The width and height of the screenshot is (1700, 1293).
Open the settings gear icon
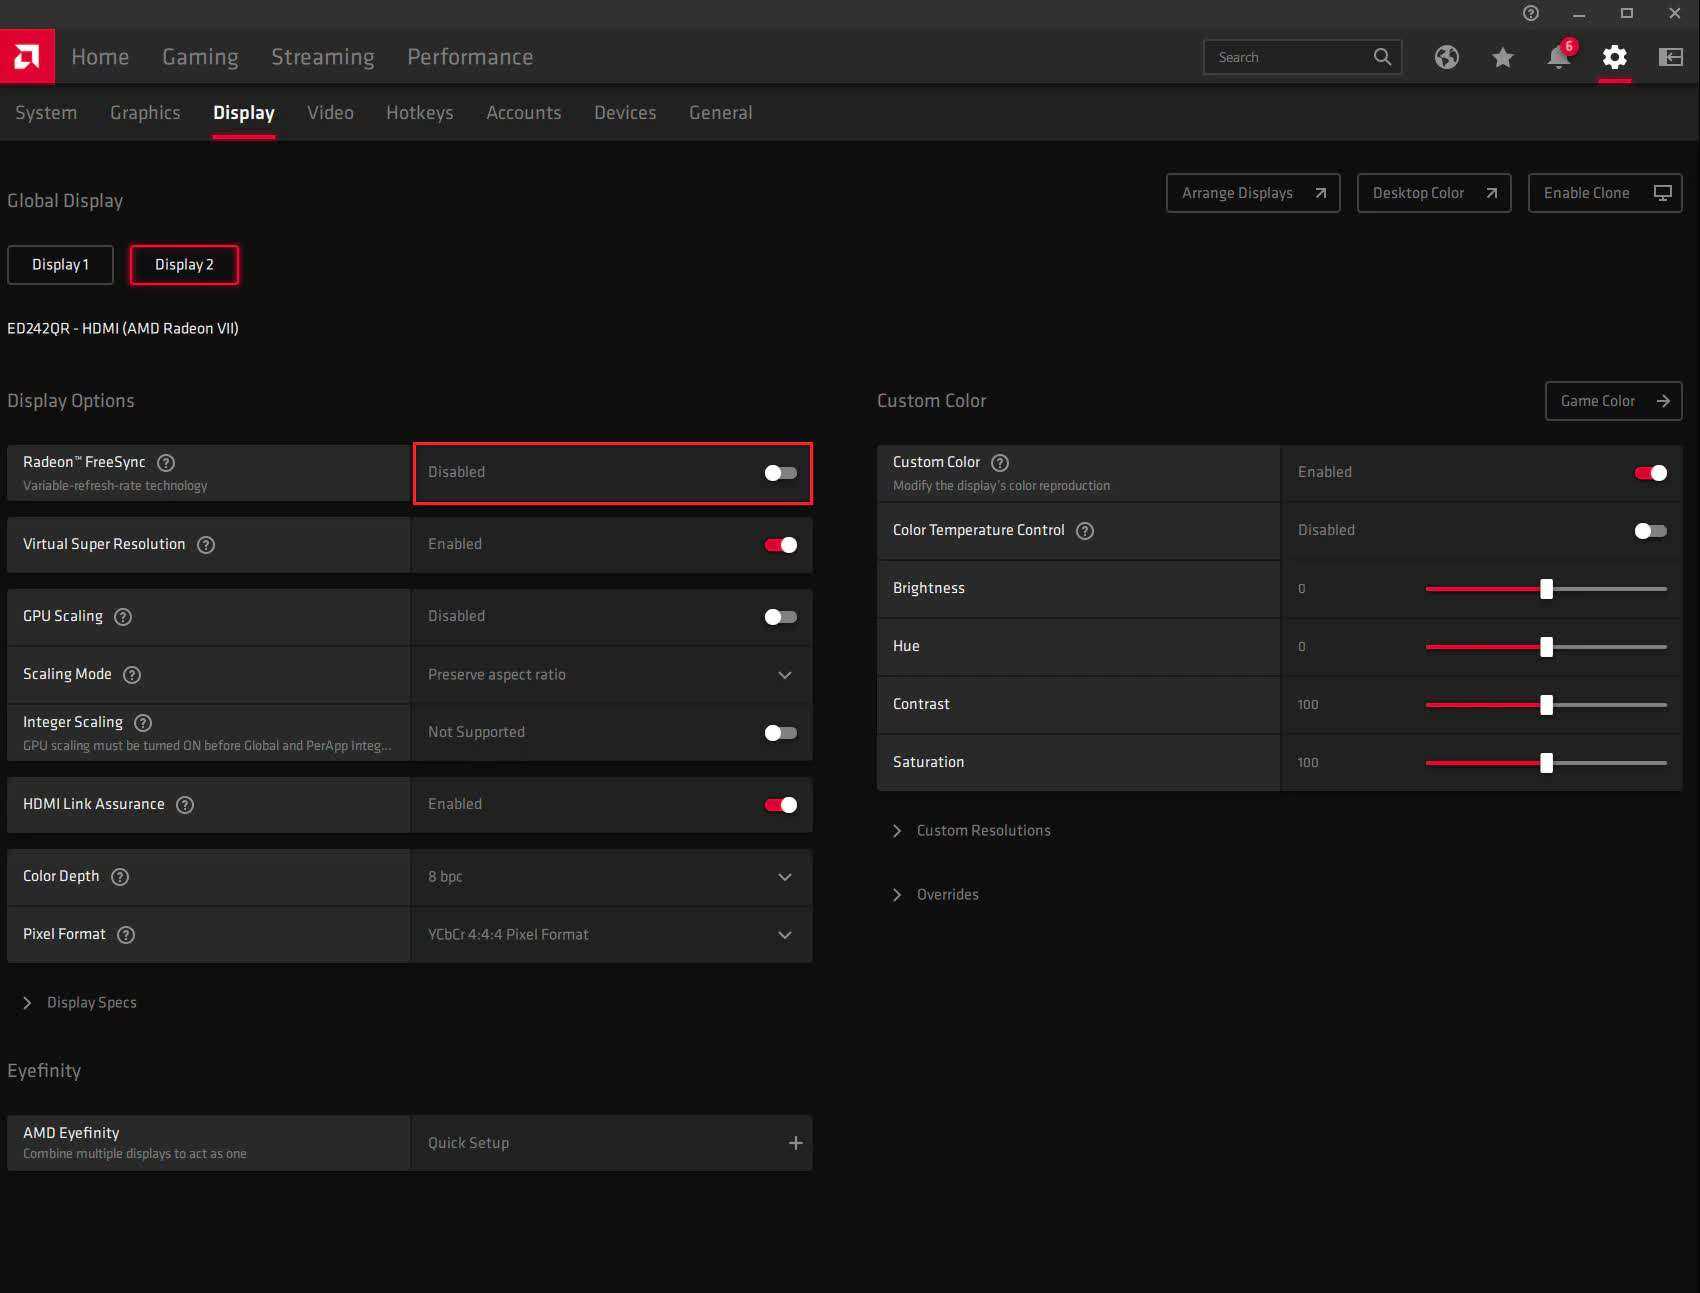tap(1614, 57)
